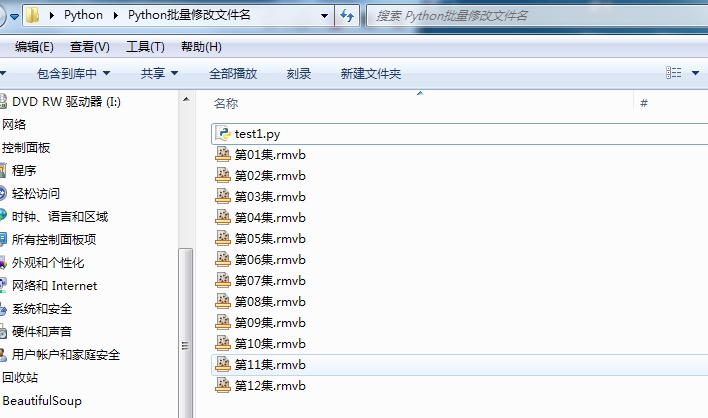This screenshot has height=418, width=708.
Task: Expand the breadcrumb arrow after Python
Action: click(116, 15)
